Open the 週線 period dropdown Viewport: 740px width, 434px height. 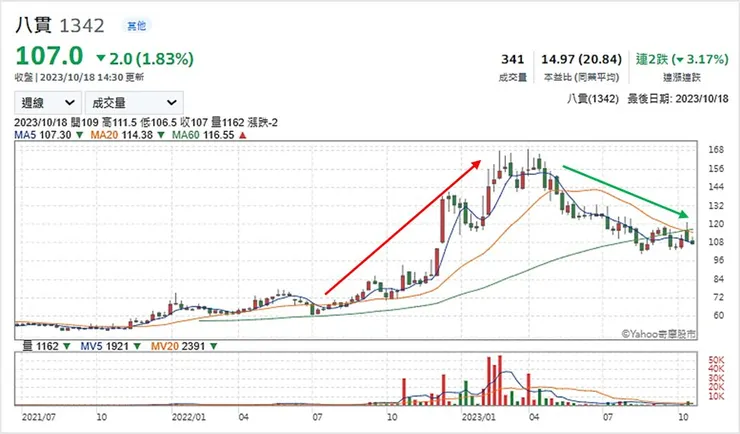[x=48, y=102]
